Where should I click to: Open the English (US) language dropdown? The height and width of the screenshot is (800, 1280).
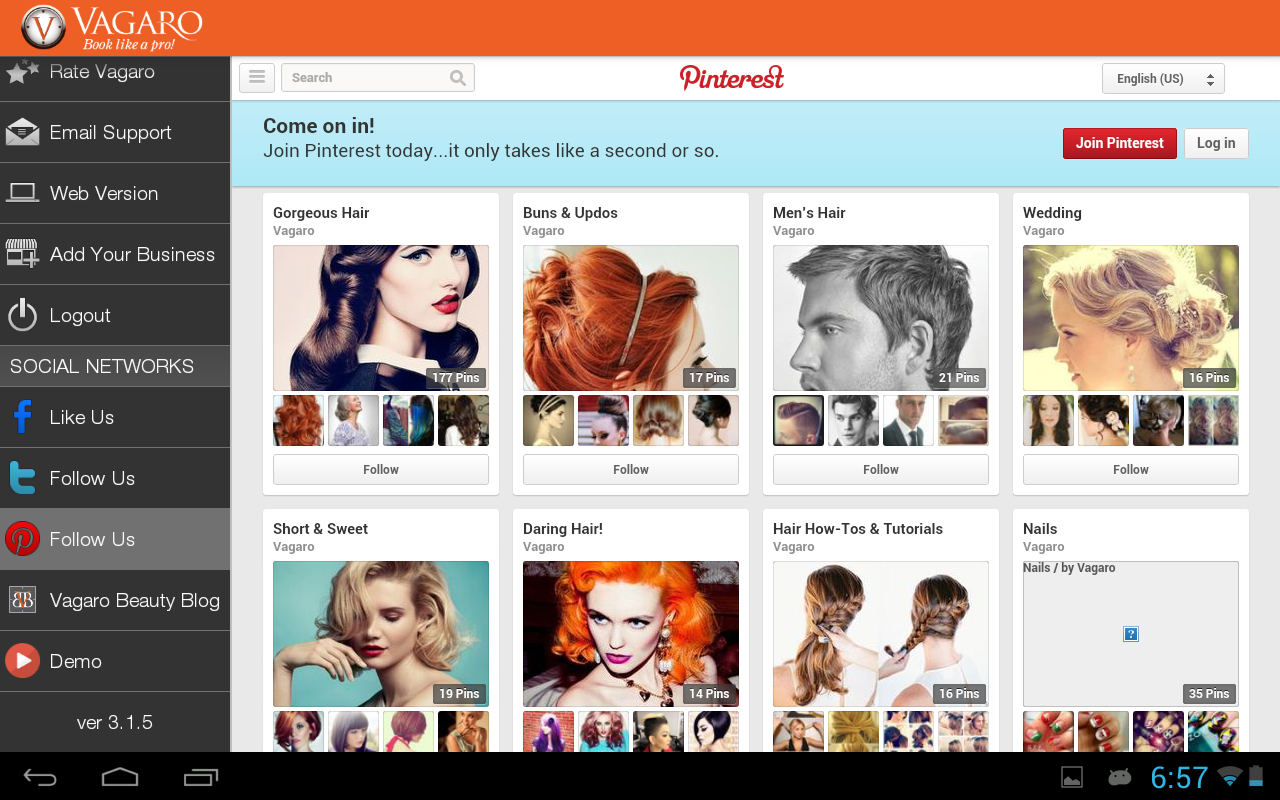click(x=1163, y=78)
